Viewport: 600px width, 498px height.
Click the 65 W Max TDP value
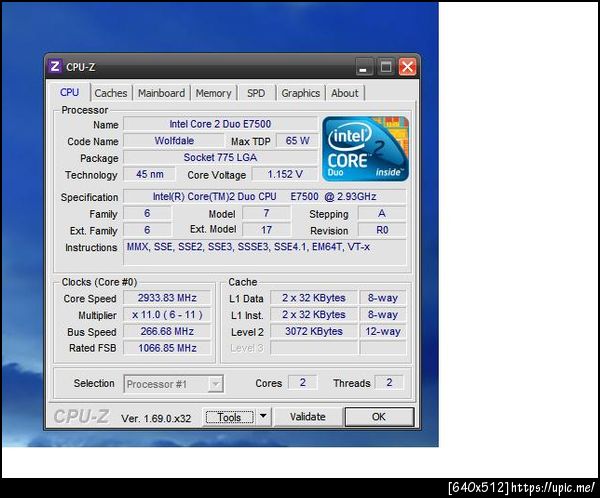click(297, 141)
